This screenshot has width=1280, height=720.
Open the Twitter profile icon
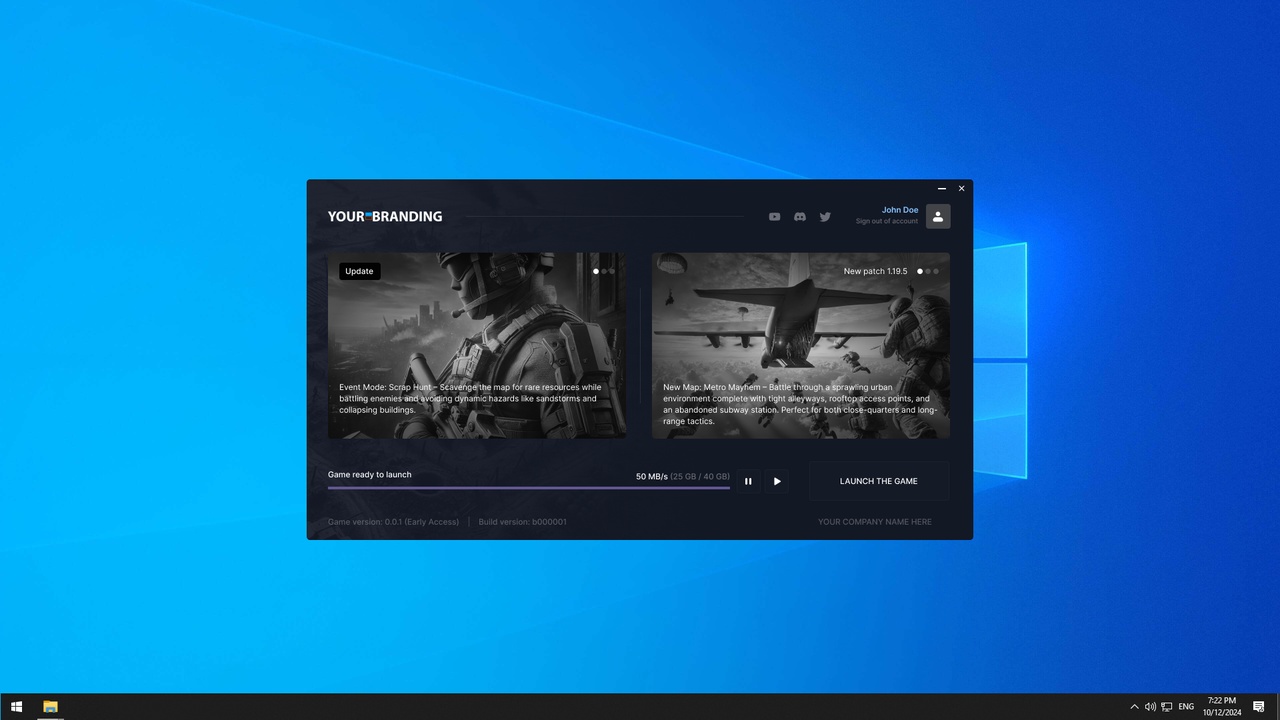tap(825, 216)
